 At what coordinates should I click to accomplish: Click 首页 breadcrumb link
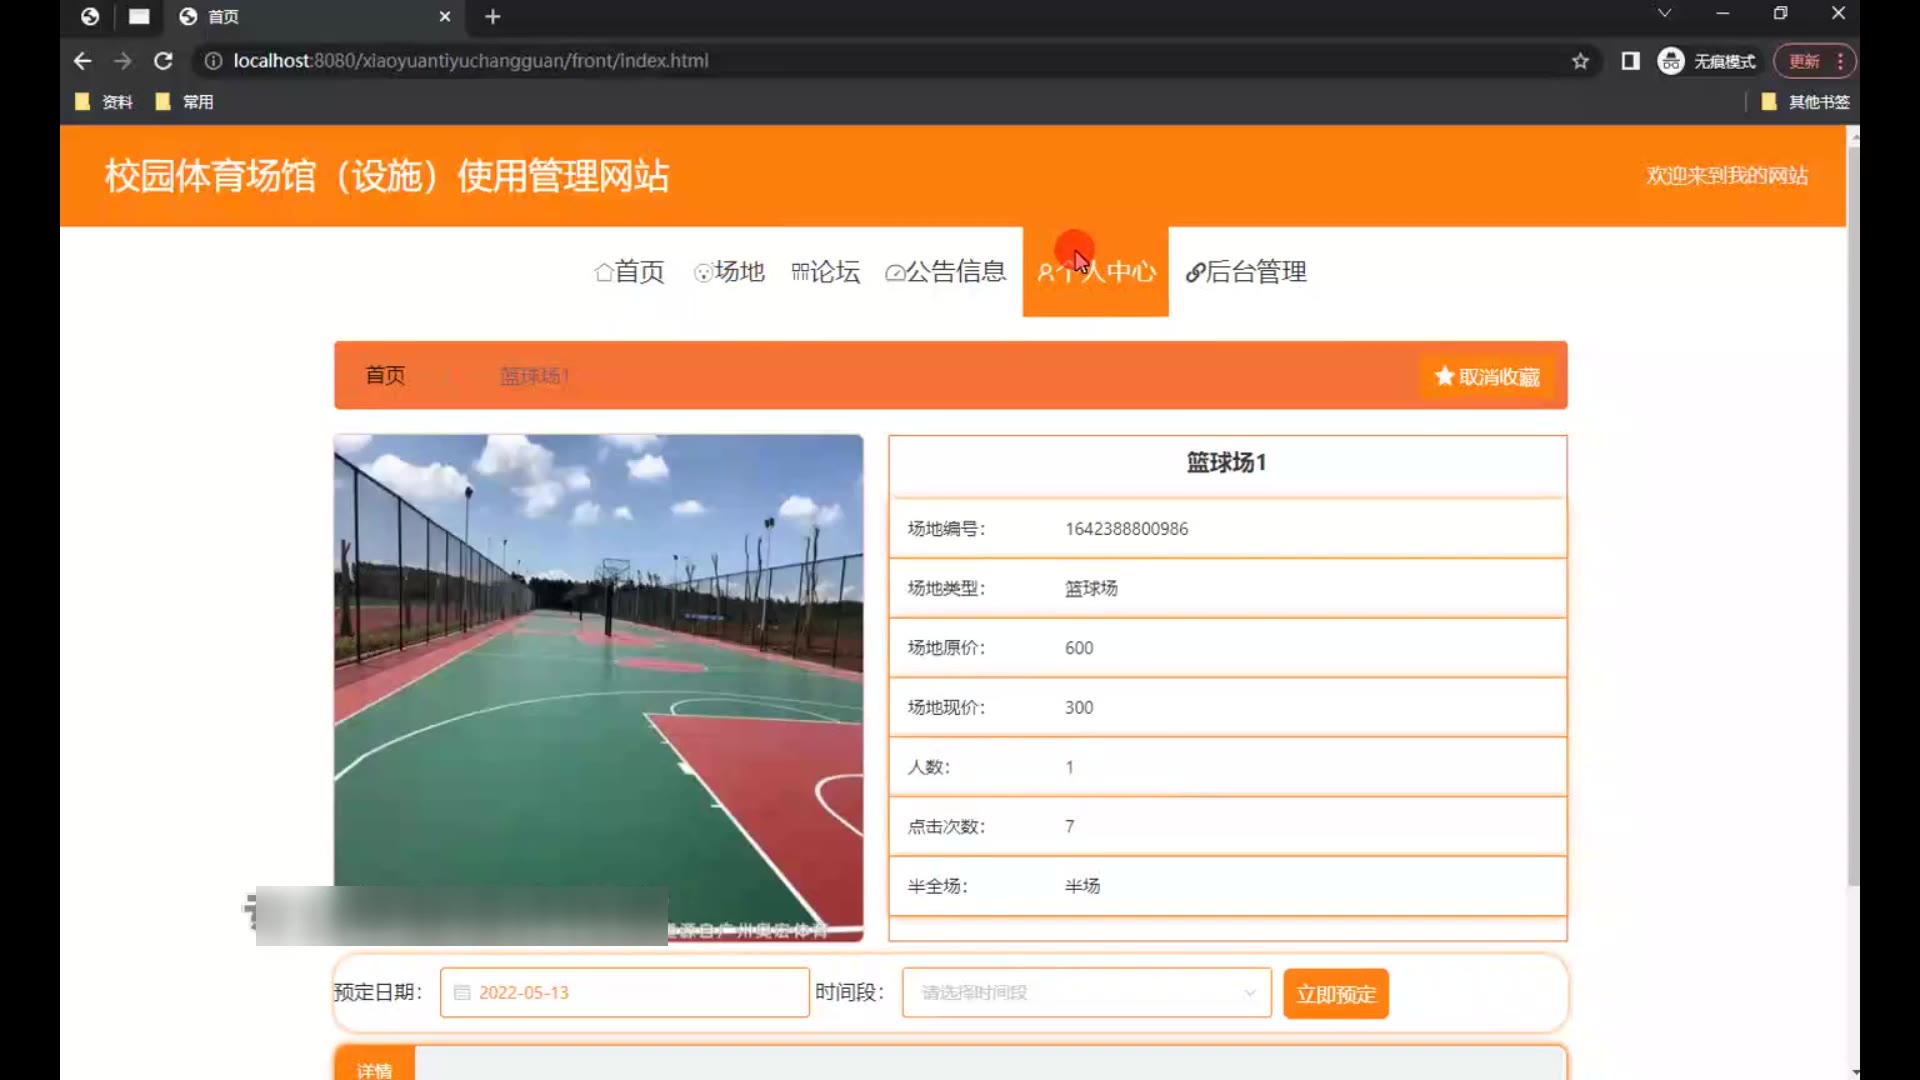[x=385, y=375]
